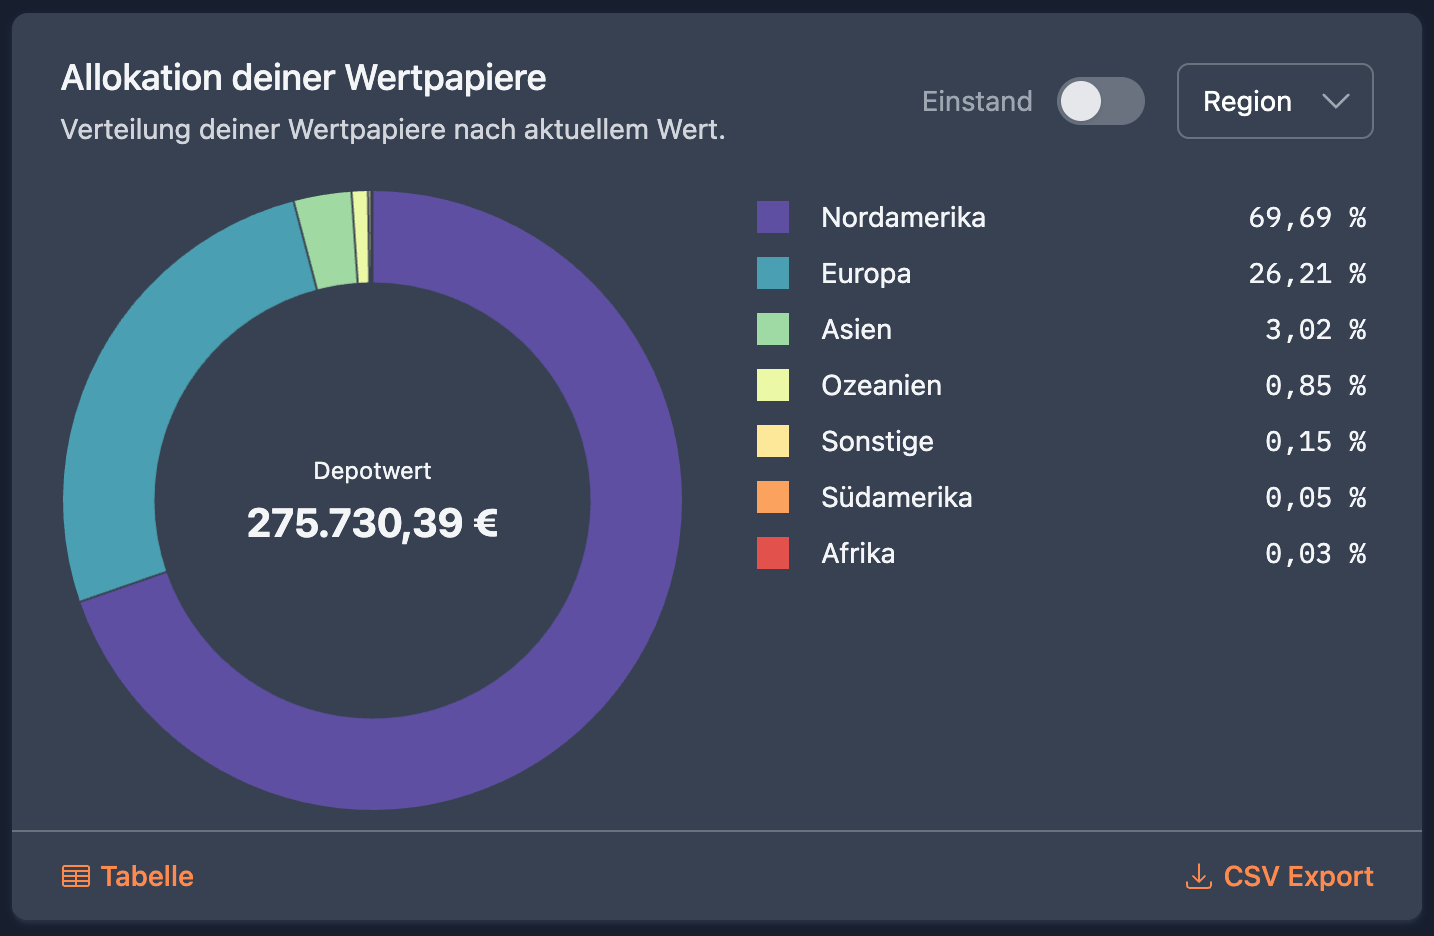1434x936 pixels.
Task: Toggle the Einstand switch on
Action: click(1100, 101)
